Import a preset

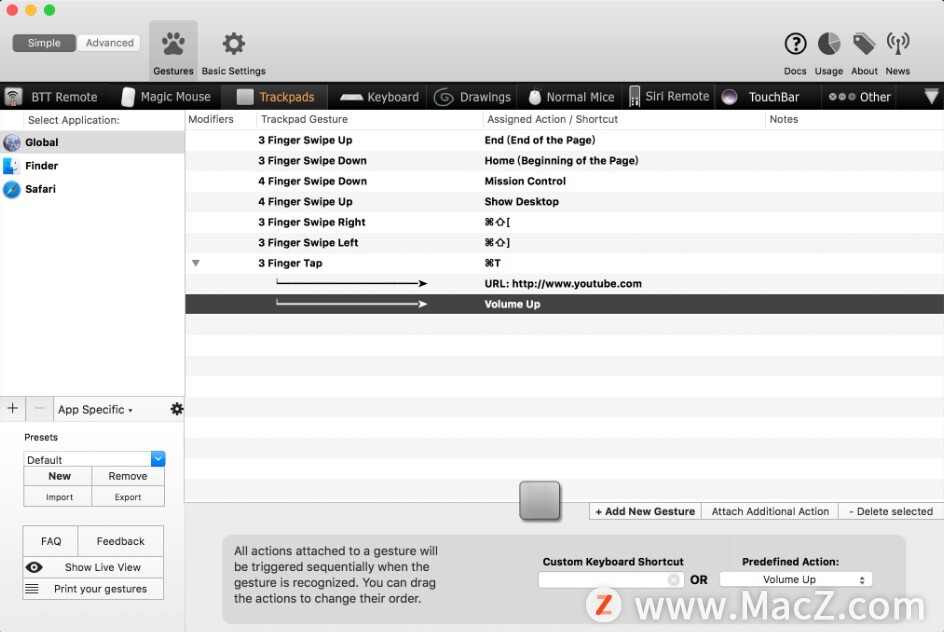(59, 497)
